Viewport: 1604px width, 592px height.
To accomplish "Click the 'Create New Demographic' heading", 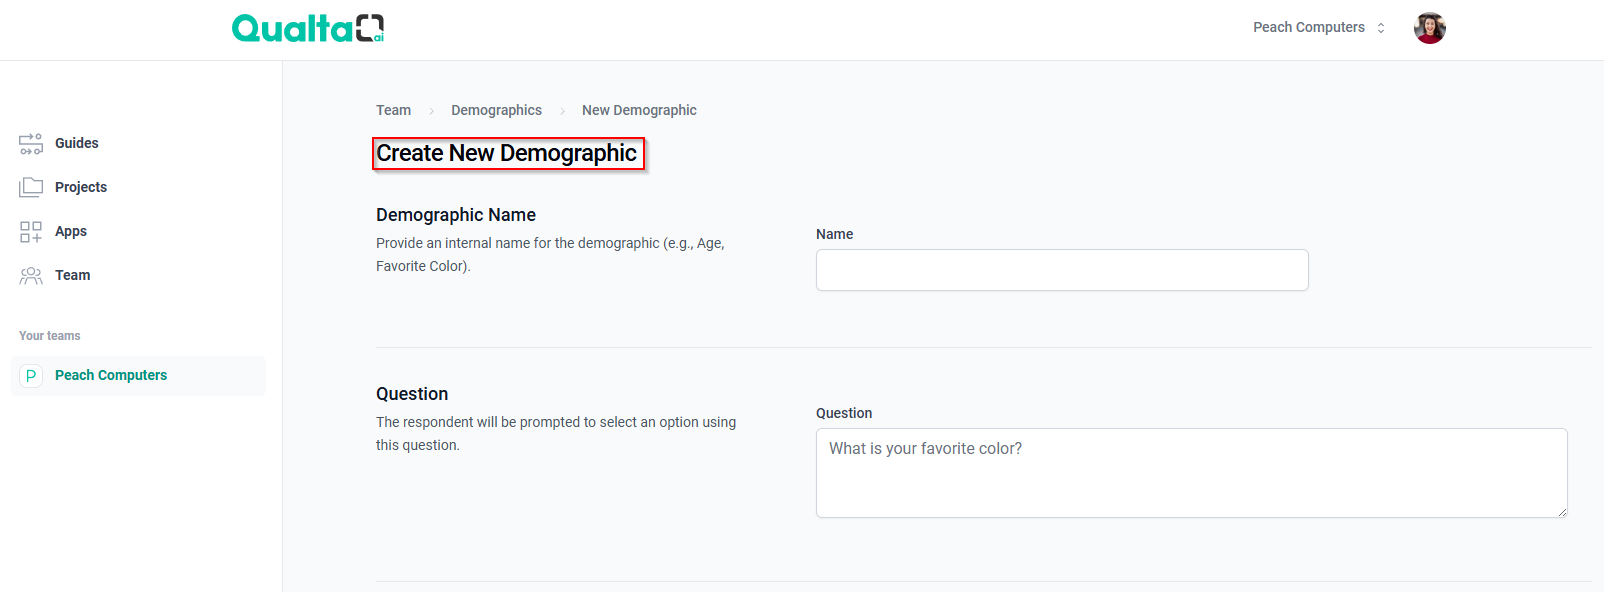I will pos(507,153).
